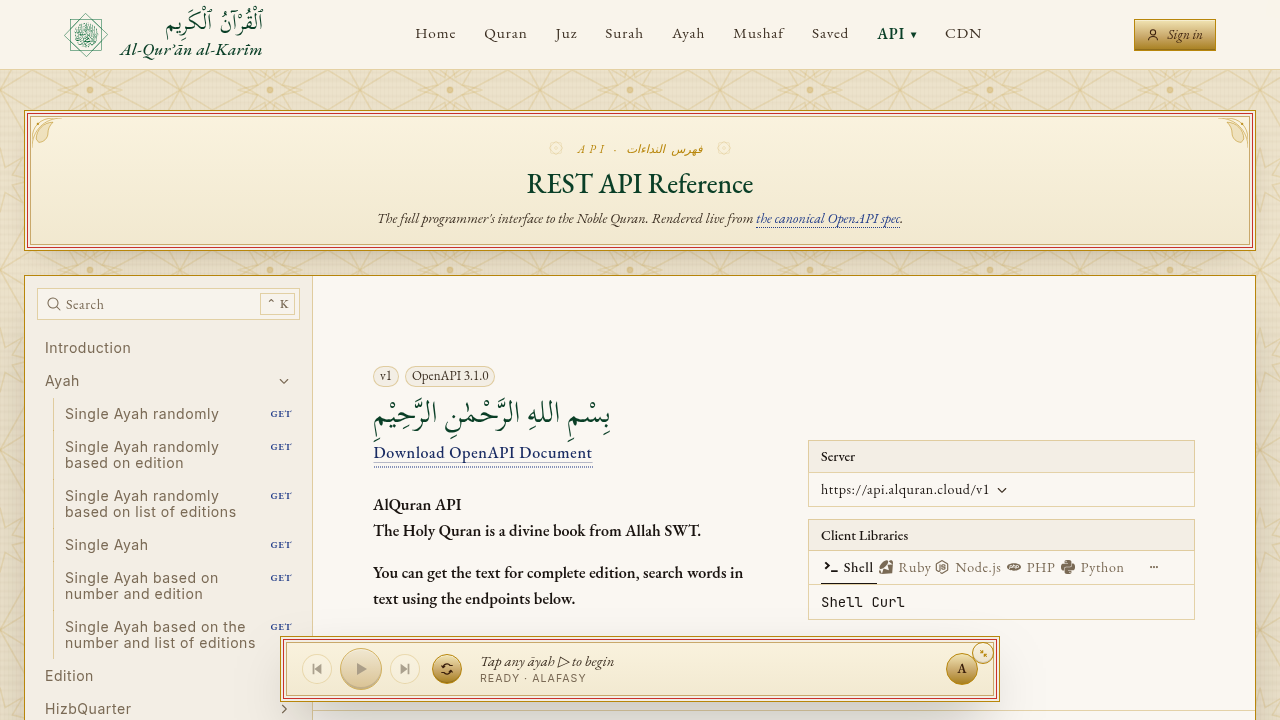Click the Al-Qur'an al-Karim logo emblem

86,35
